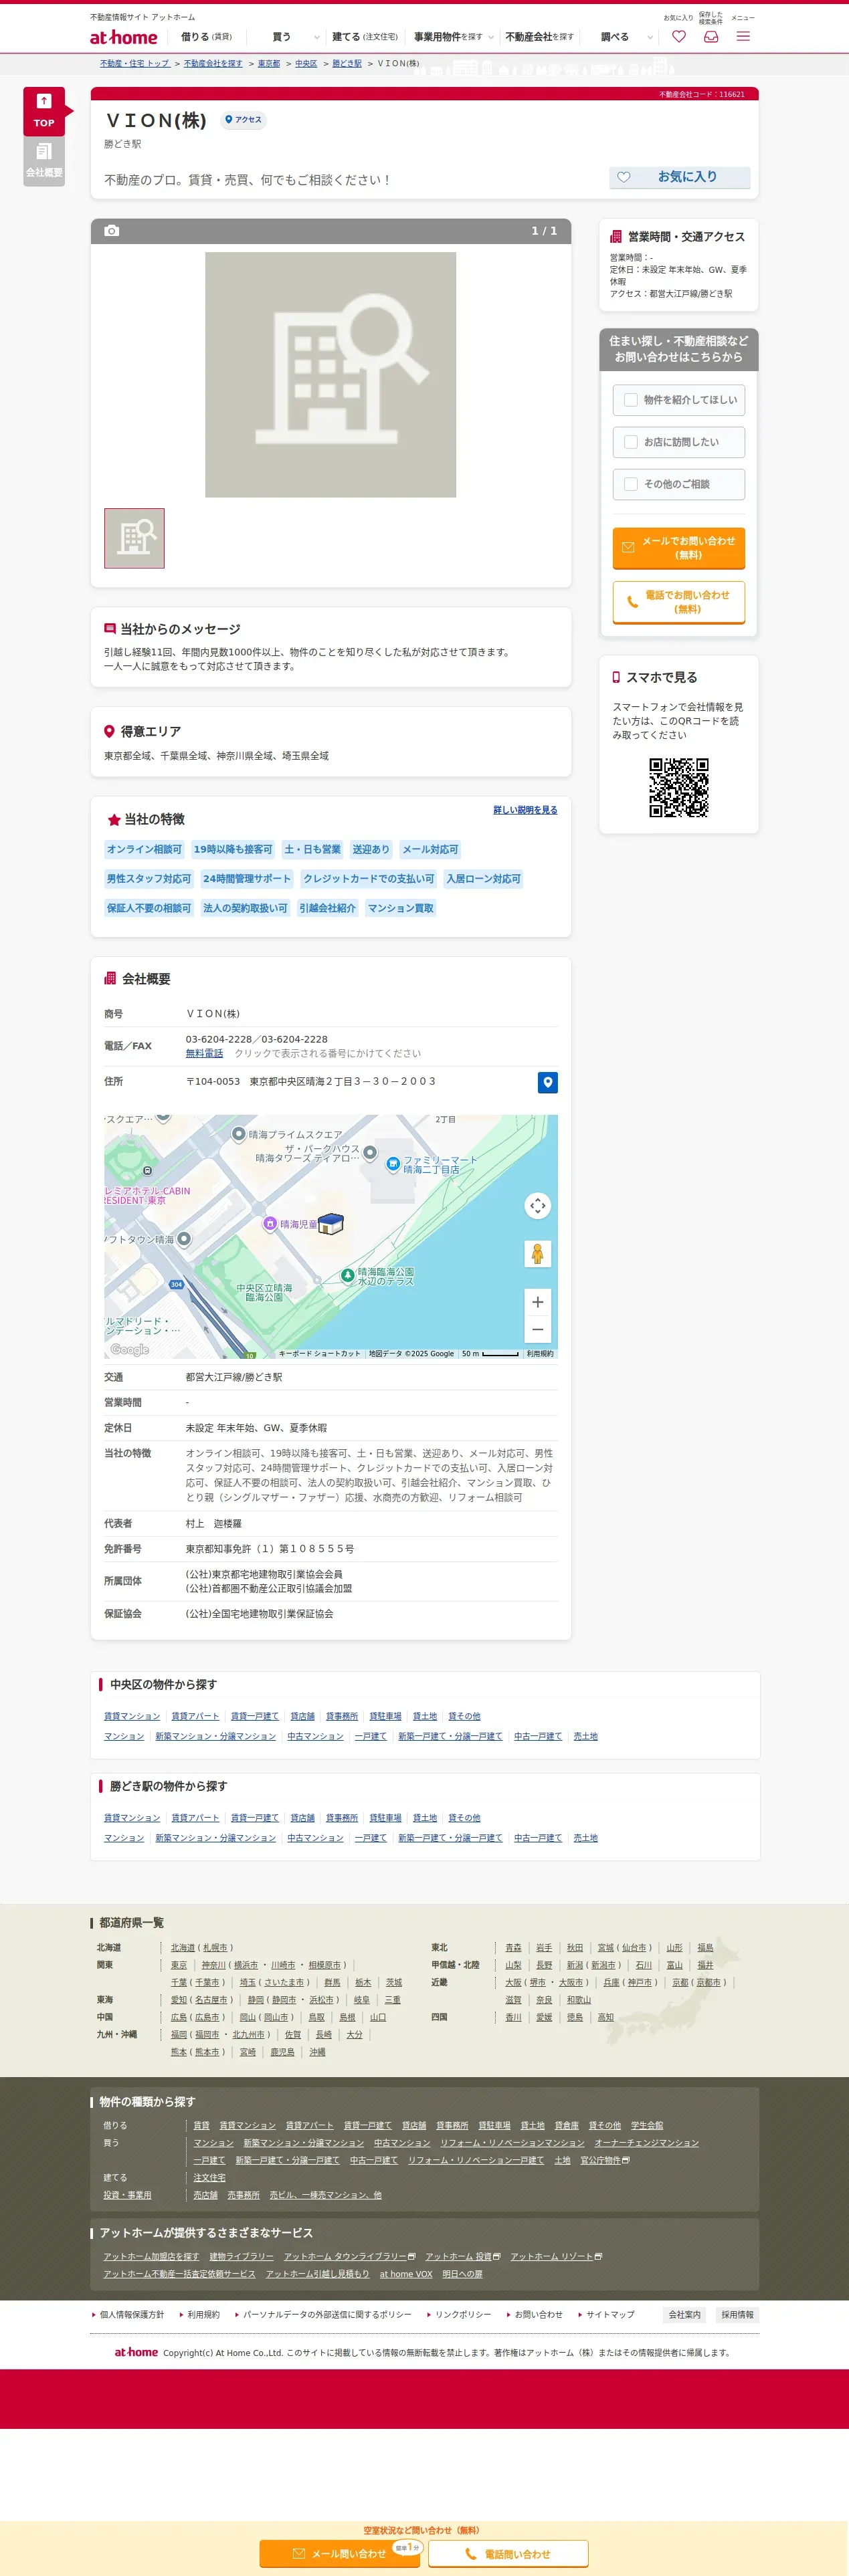Open 詳しい説明を見る link
Viewport: 849px width, 2576px height.
click(525, 810)
